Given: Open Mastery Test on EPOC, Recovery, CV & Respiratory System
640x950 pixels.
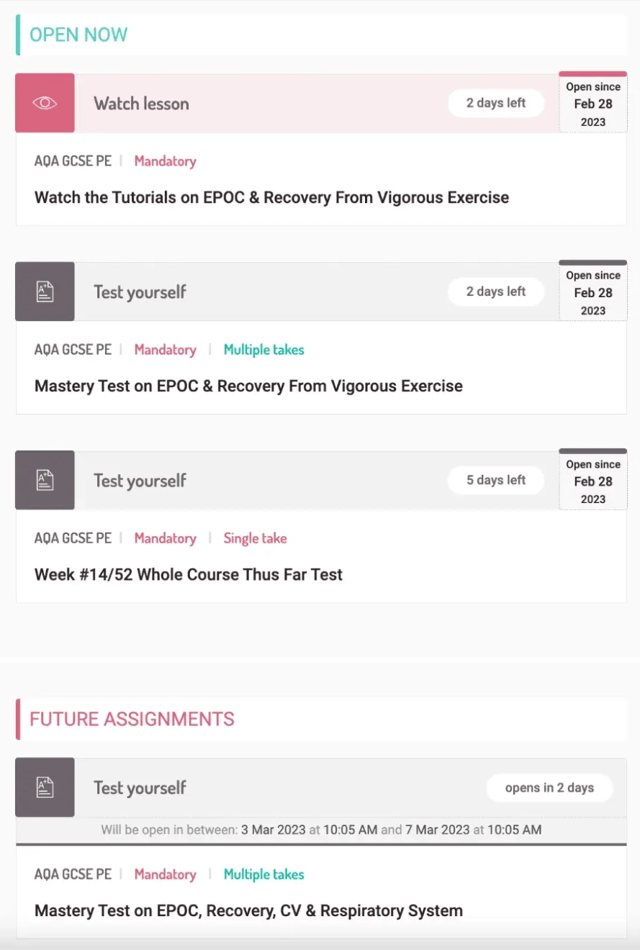Looking at the screenshot, I should click(248, 910).
